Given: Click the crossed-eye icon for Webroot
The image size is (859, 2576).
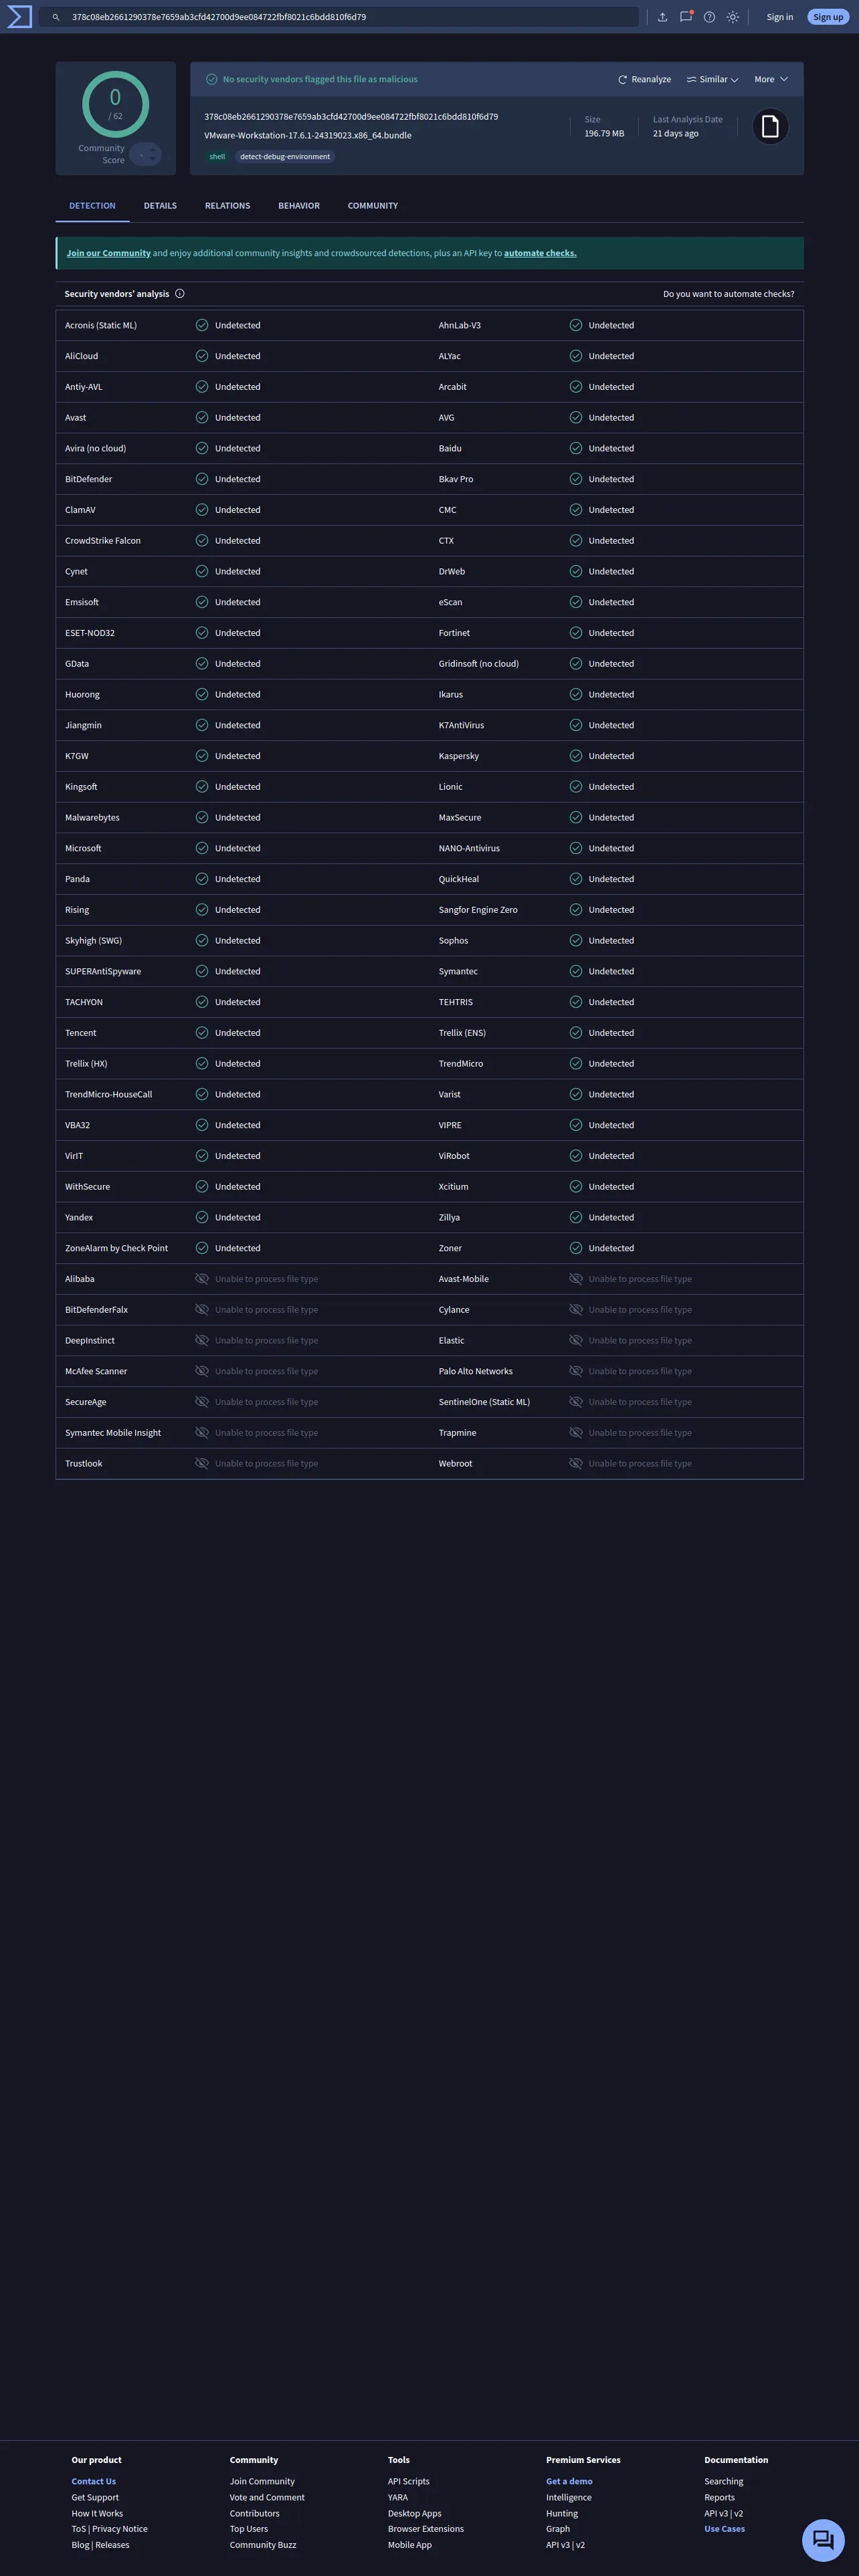Looking at the screenshot, I should pyautogui.click(x=576, y=1463).
